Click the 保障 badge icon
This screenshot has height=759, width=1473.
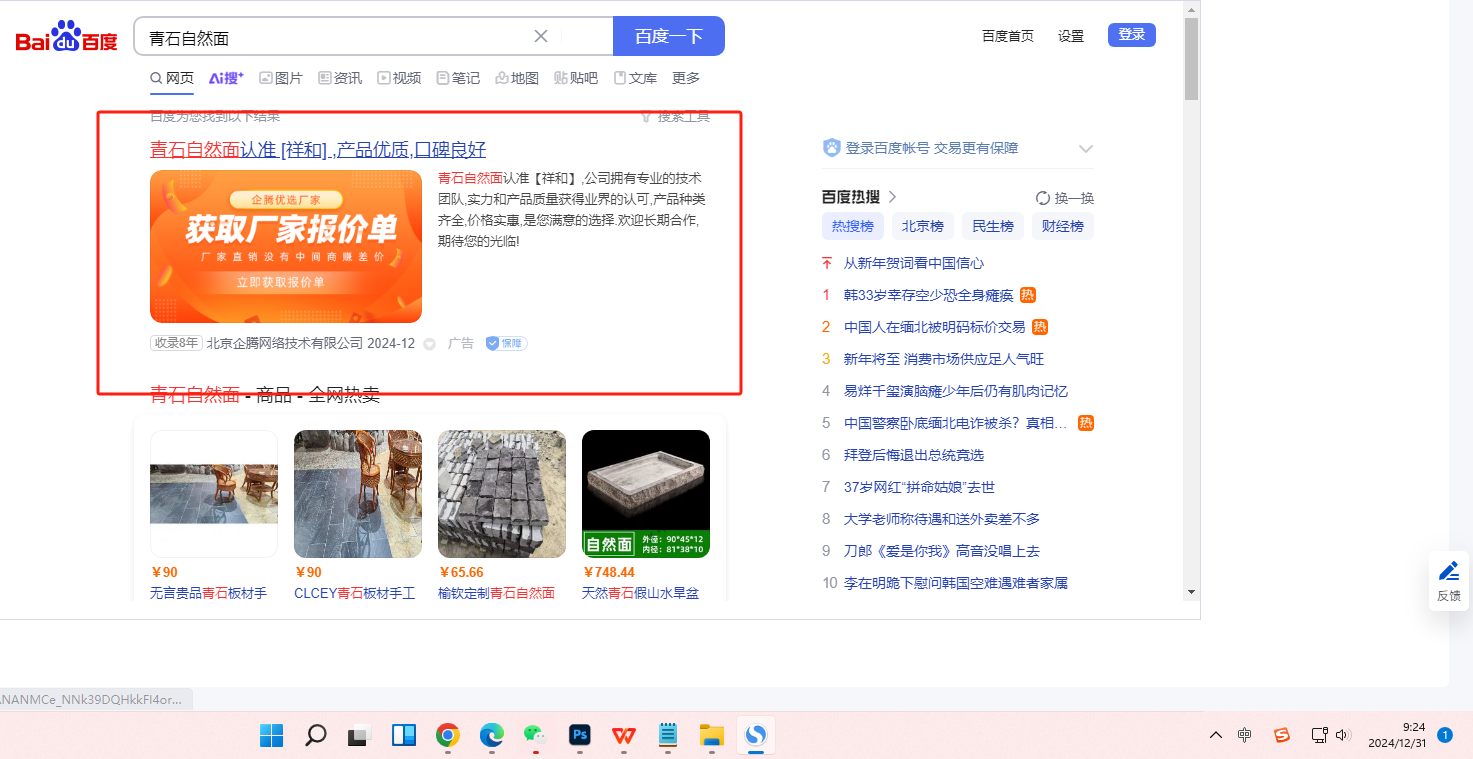tap(506, 343)
